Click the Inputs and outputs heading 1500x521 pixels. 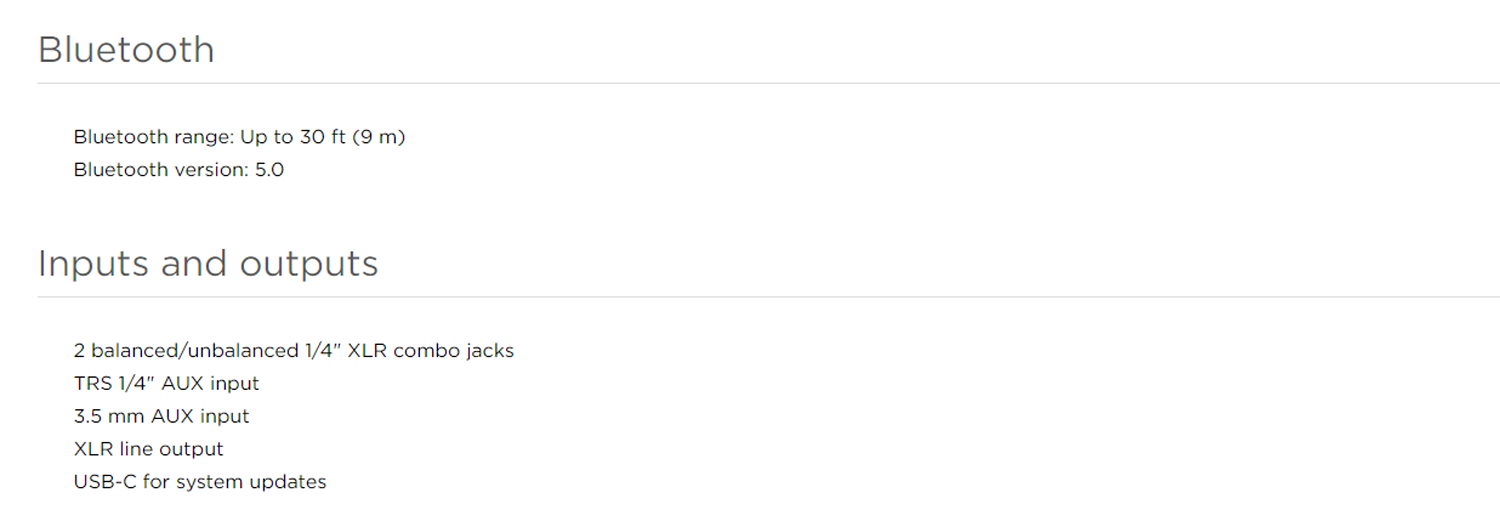click(208, 264)
